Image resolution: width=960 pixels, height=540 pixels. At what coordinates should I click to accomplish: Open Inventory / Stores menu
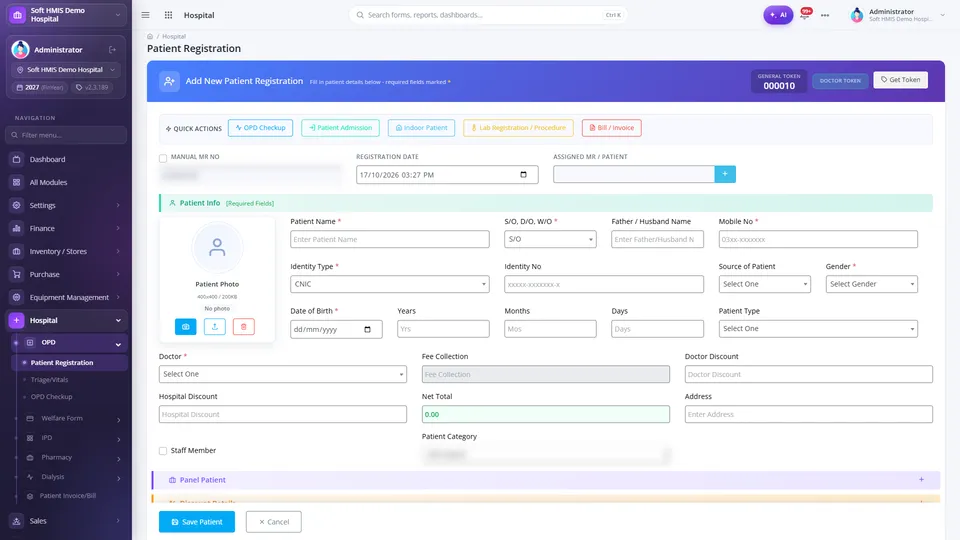(66, 252)
